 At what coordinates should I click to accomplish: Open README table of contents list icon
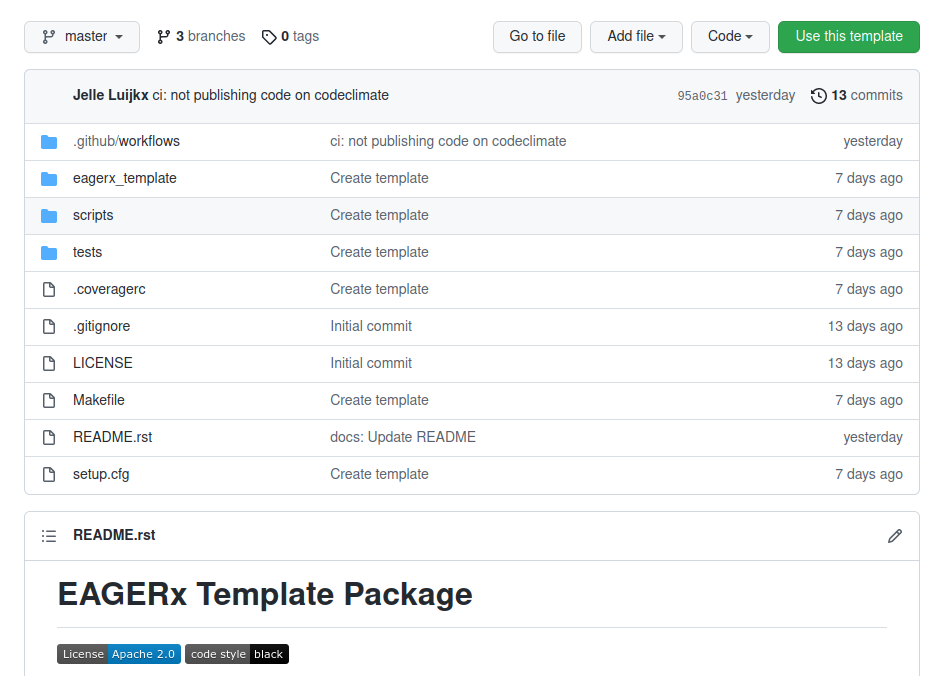point(49,536)
